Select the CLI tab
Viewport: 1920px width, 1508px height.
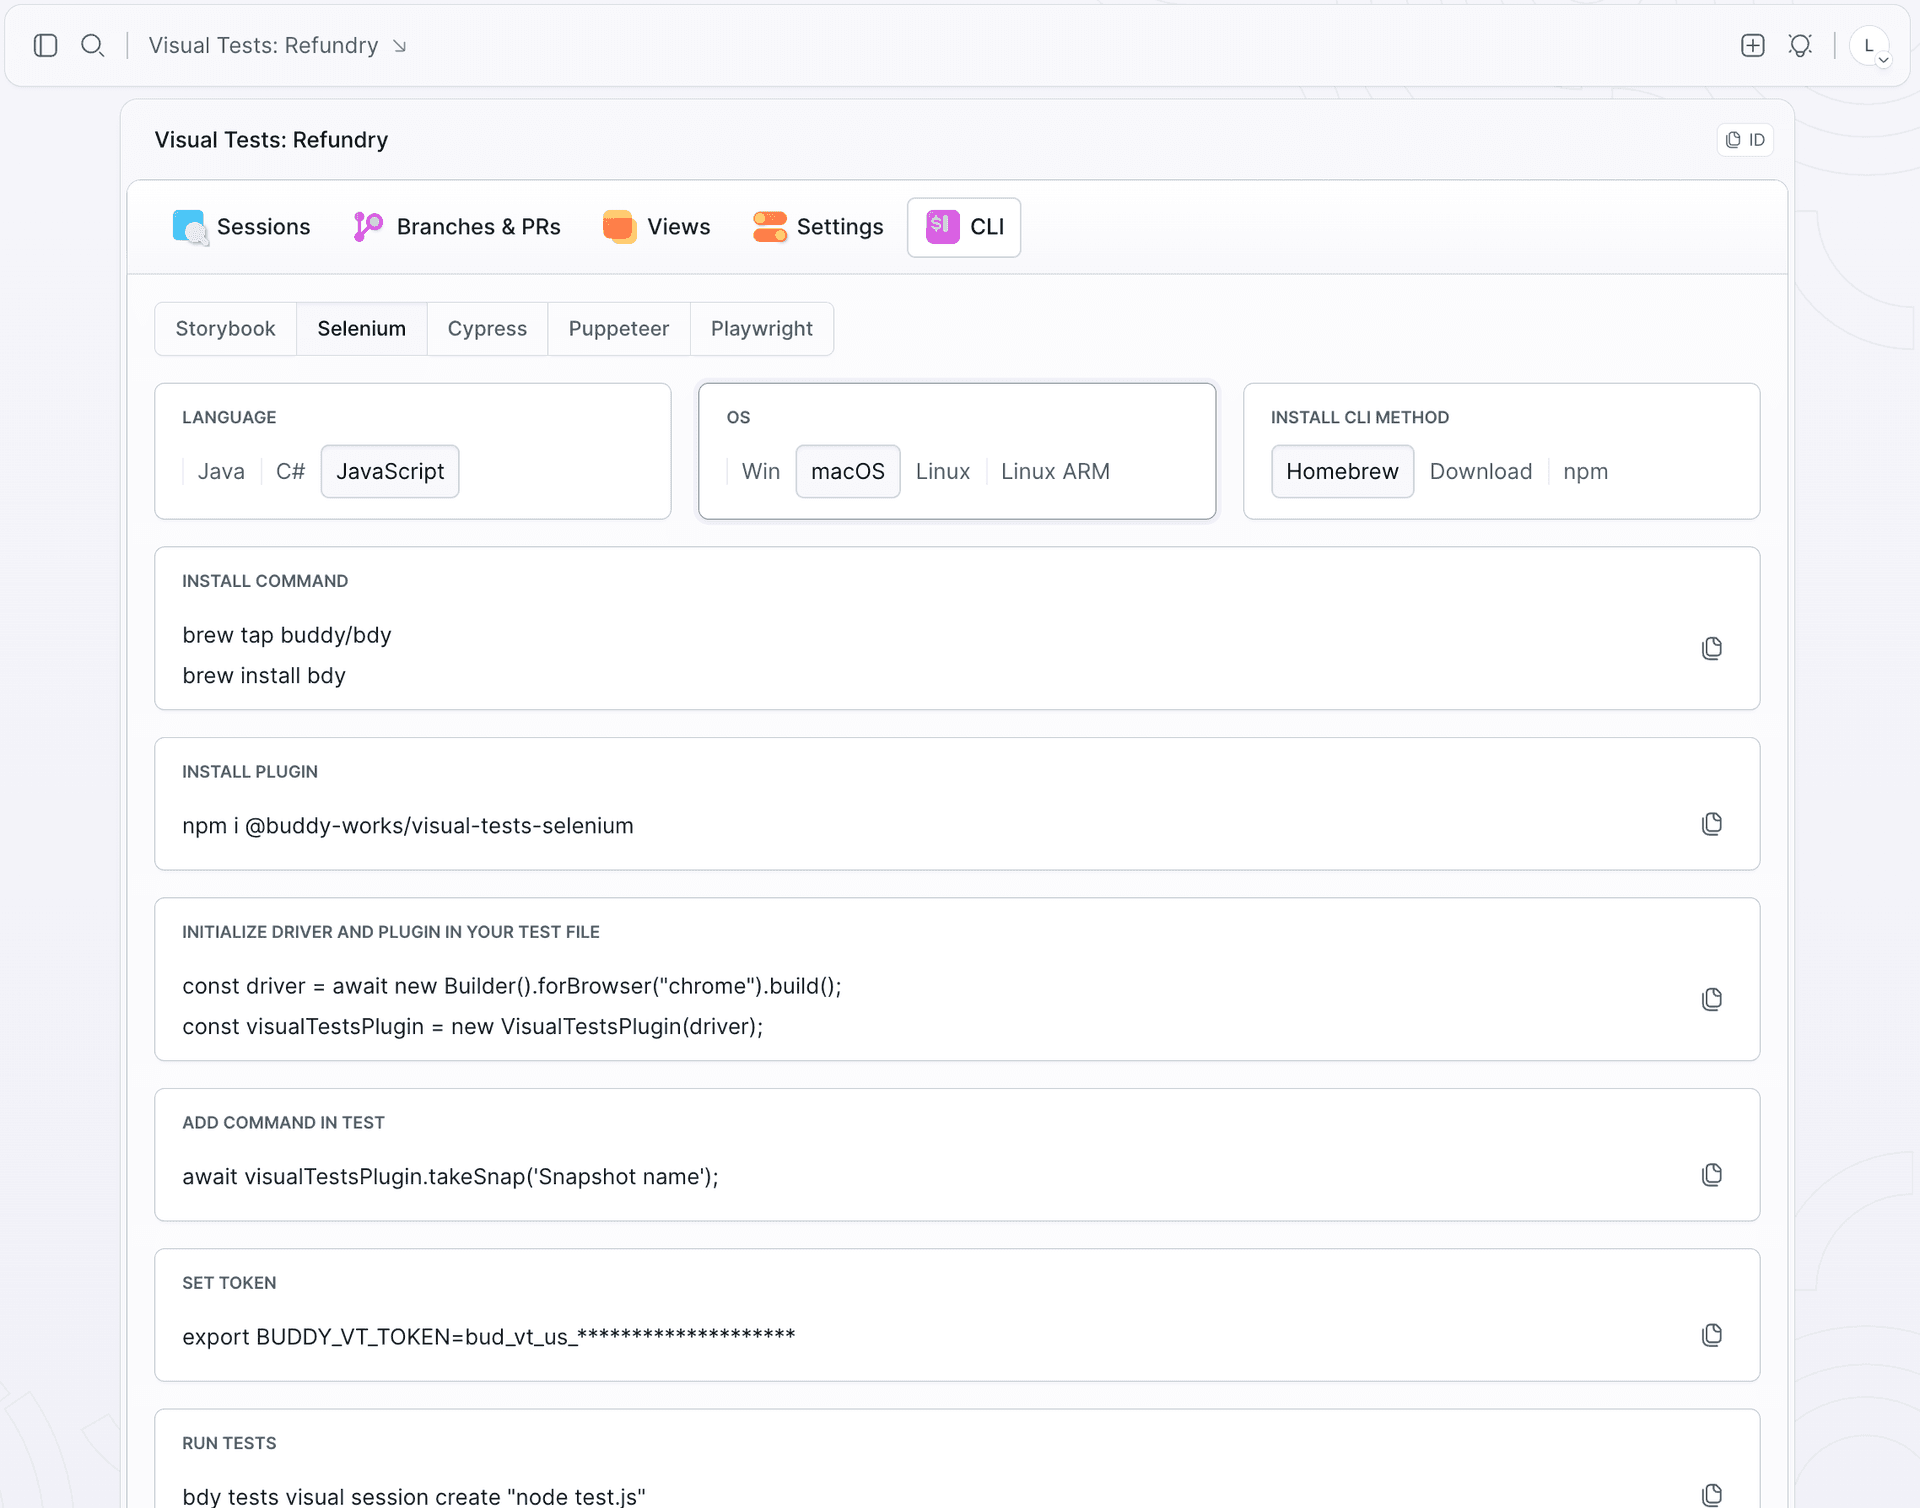(964, 227)
